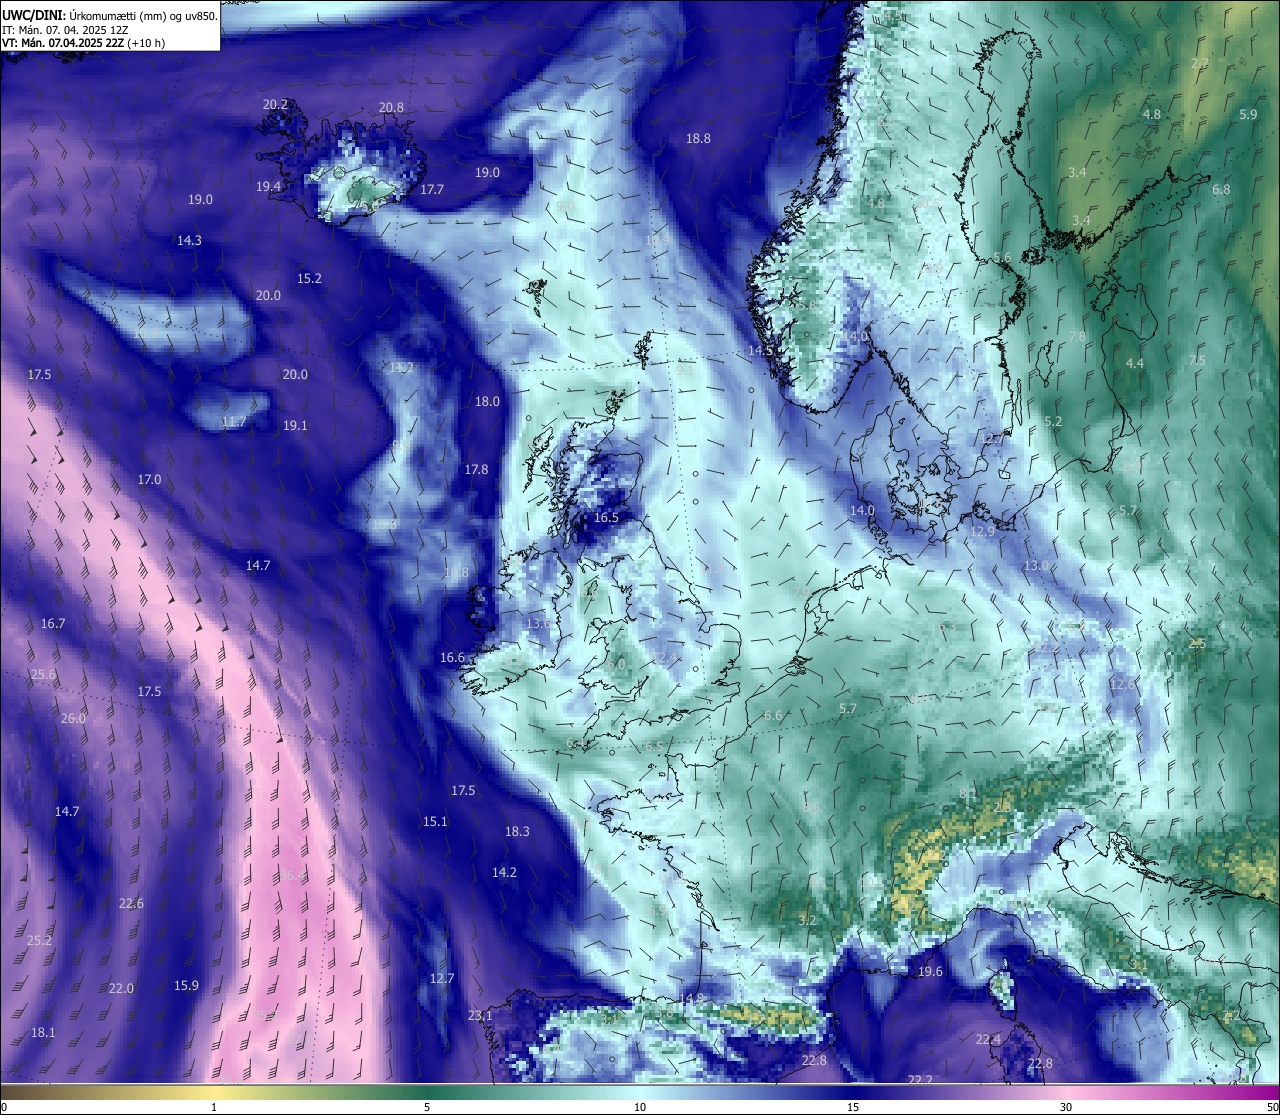Click the 25.2 value label

(x=39, y=941)
